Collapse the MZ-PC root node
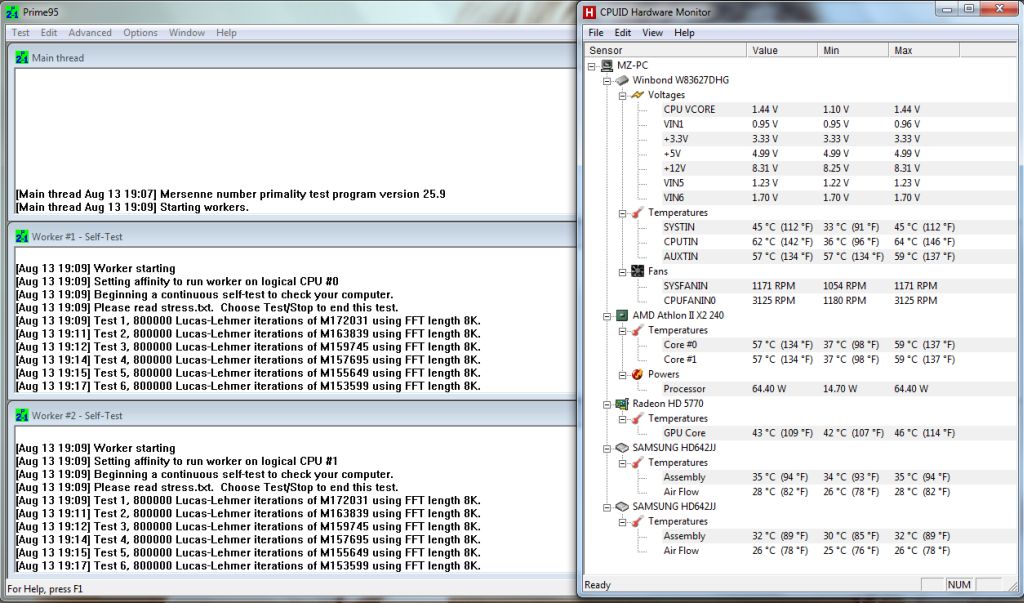This screenshot has width=1024, height=603. pyautogui.click(x=592, y=66)
